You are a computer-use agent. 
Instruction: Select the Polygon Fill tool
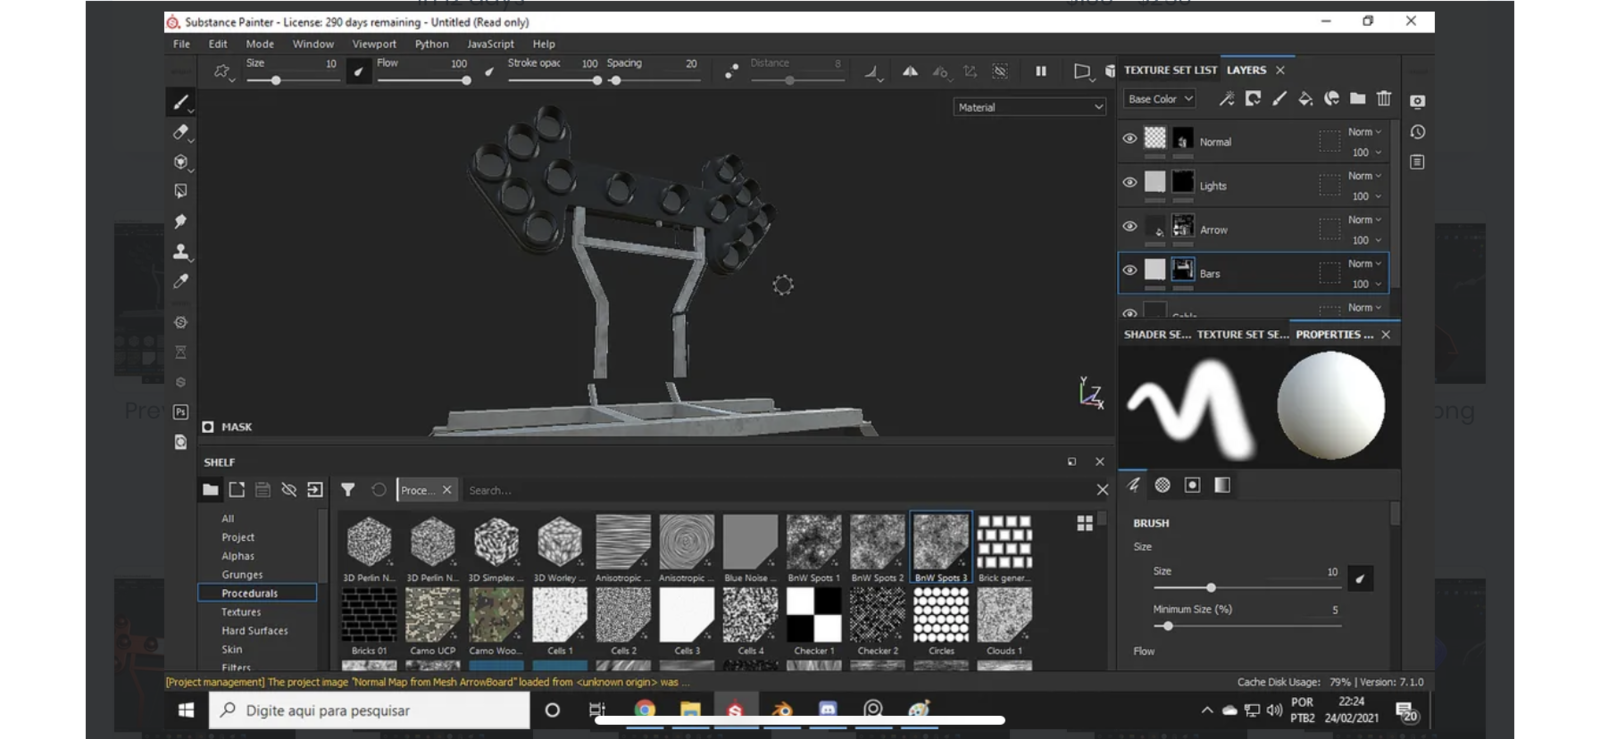pos(180,191)
